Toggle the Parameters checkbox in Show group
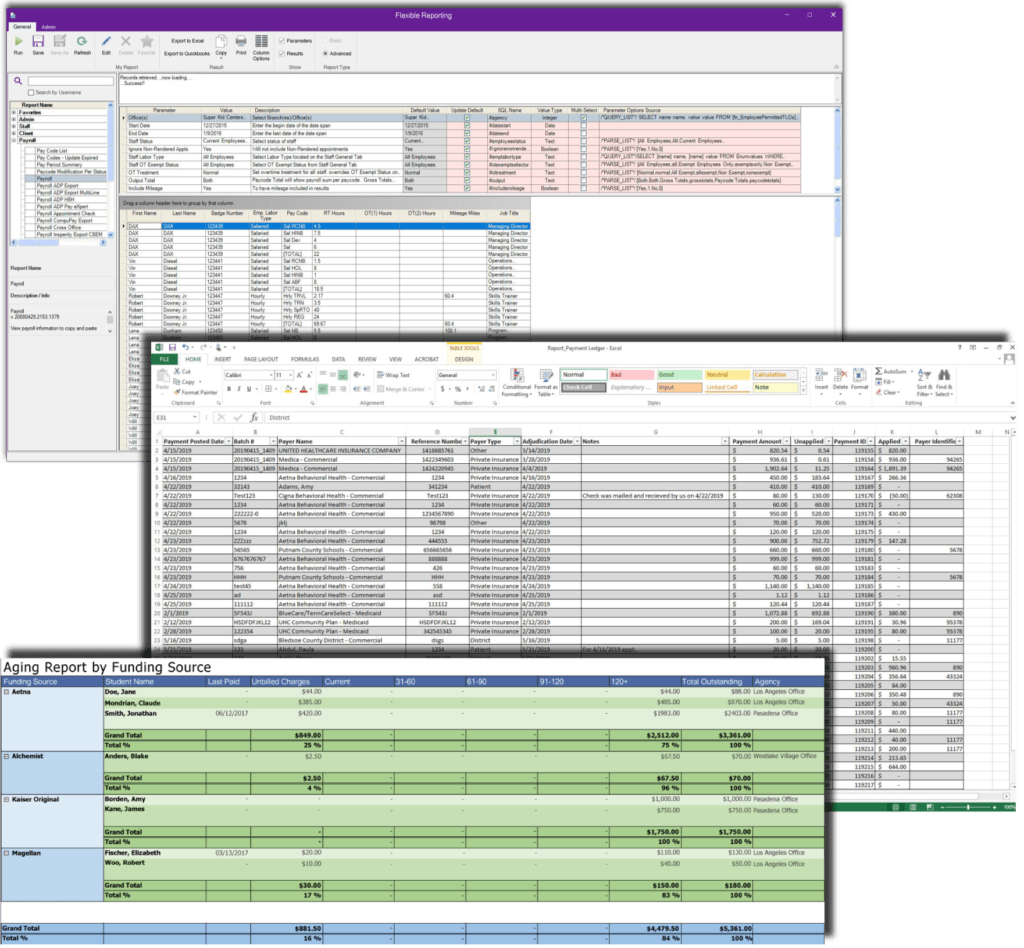1024x948 pixels. 282,41
